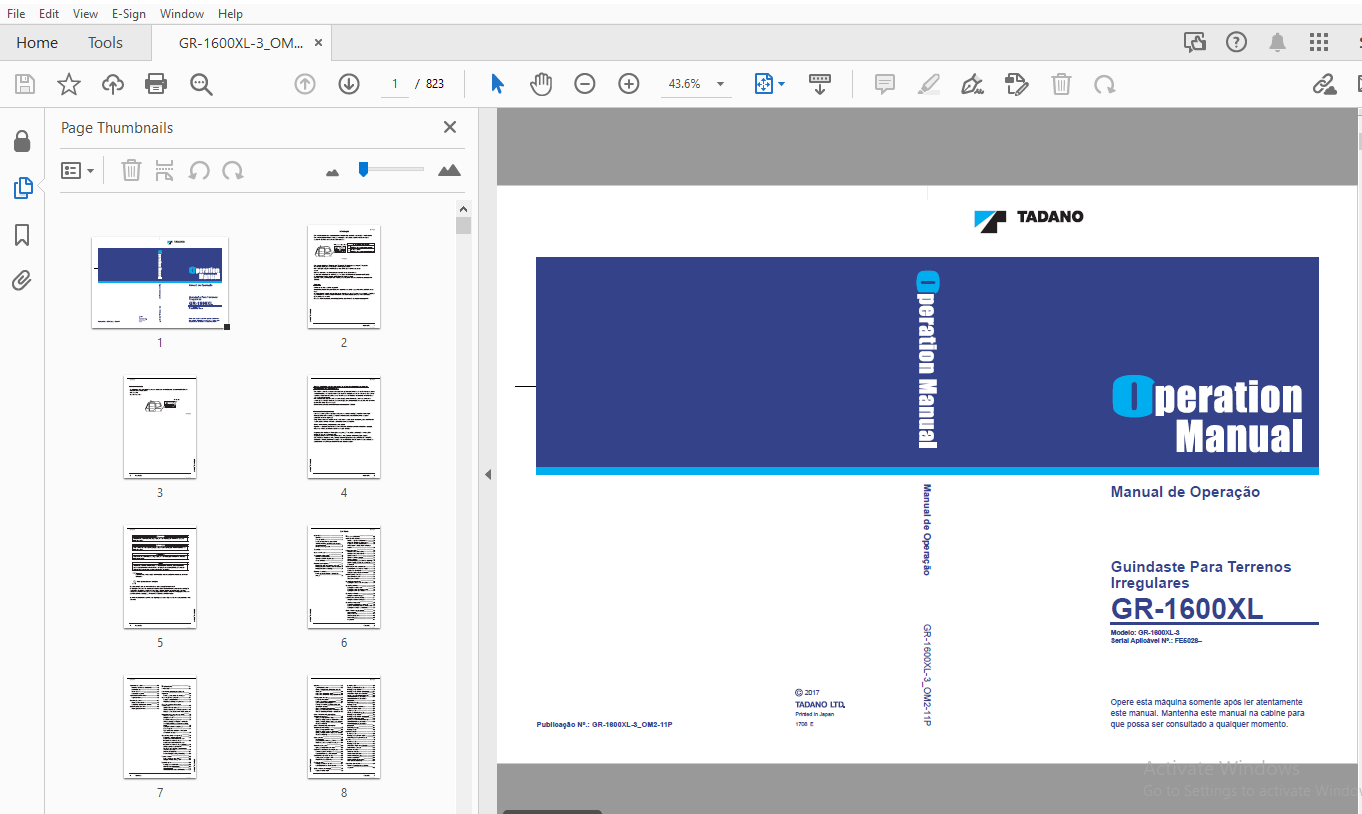Activate the selection arrow tool

point(497,85)
